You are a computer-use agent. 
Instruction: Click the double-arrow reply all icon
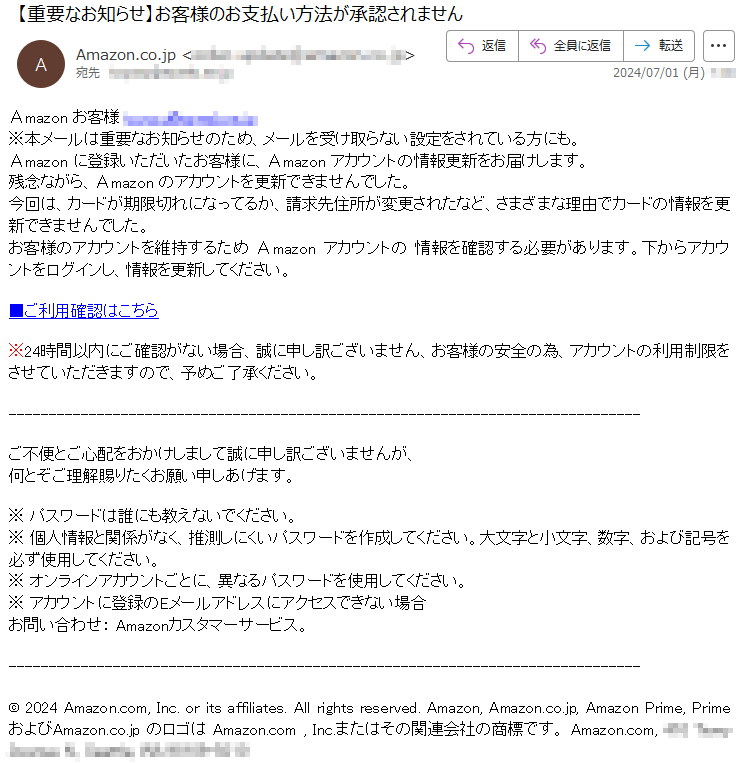[538, 46]
